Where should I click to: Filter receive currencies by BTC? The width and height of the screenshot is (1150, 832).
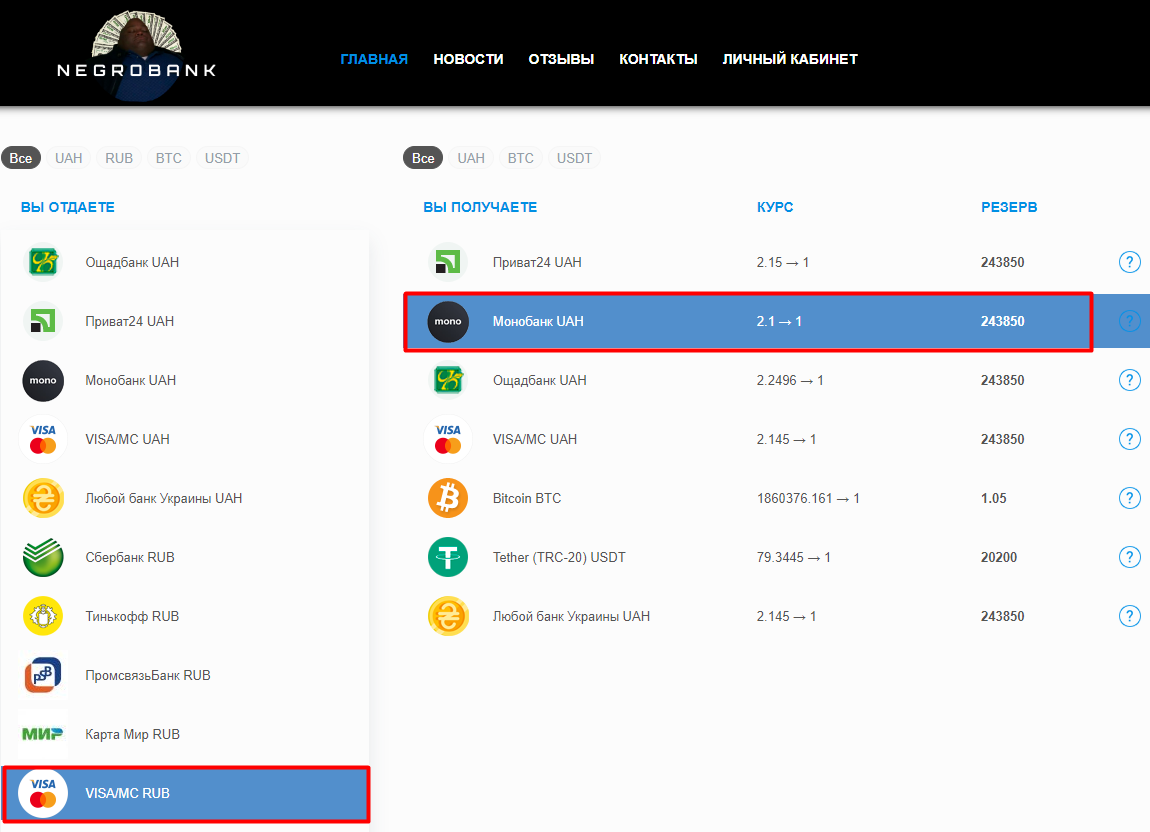coord(521,158)
